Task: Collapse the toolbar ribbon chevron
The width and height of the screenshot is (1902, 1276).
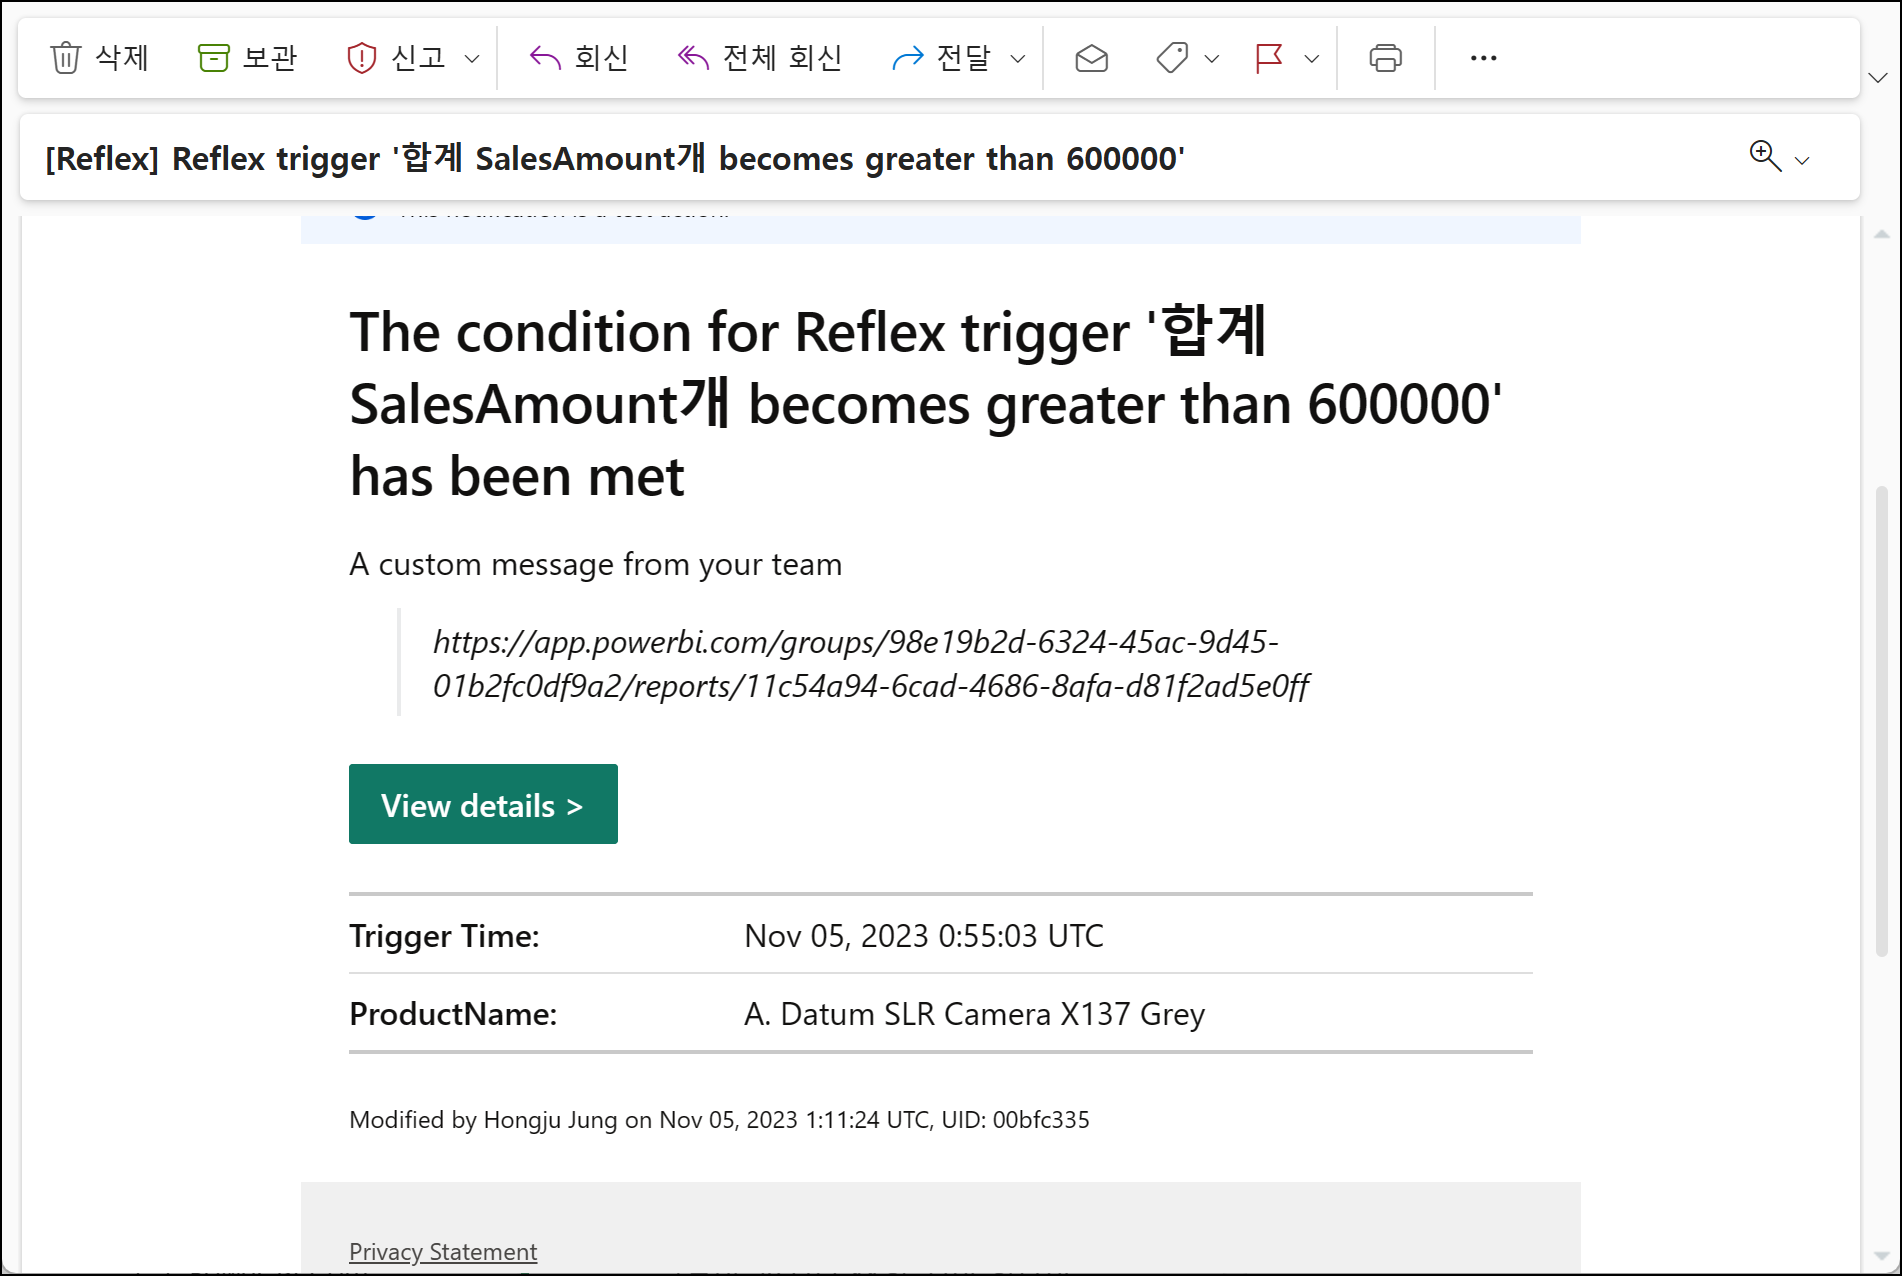Action: [1878, 78]
